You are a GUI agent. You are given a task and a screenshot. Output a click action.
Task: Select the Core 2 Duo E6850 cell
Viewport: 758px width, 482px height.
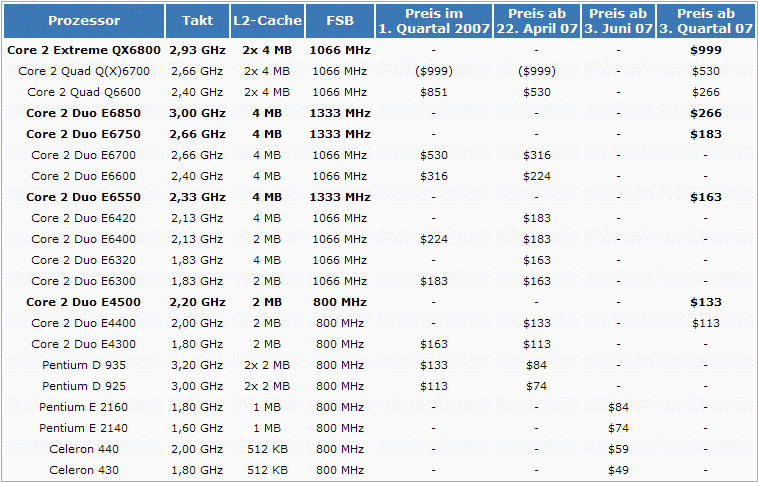pos(84,113)
